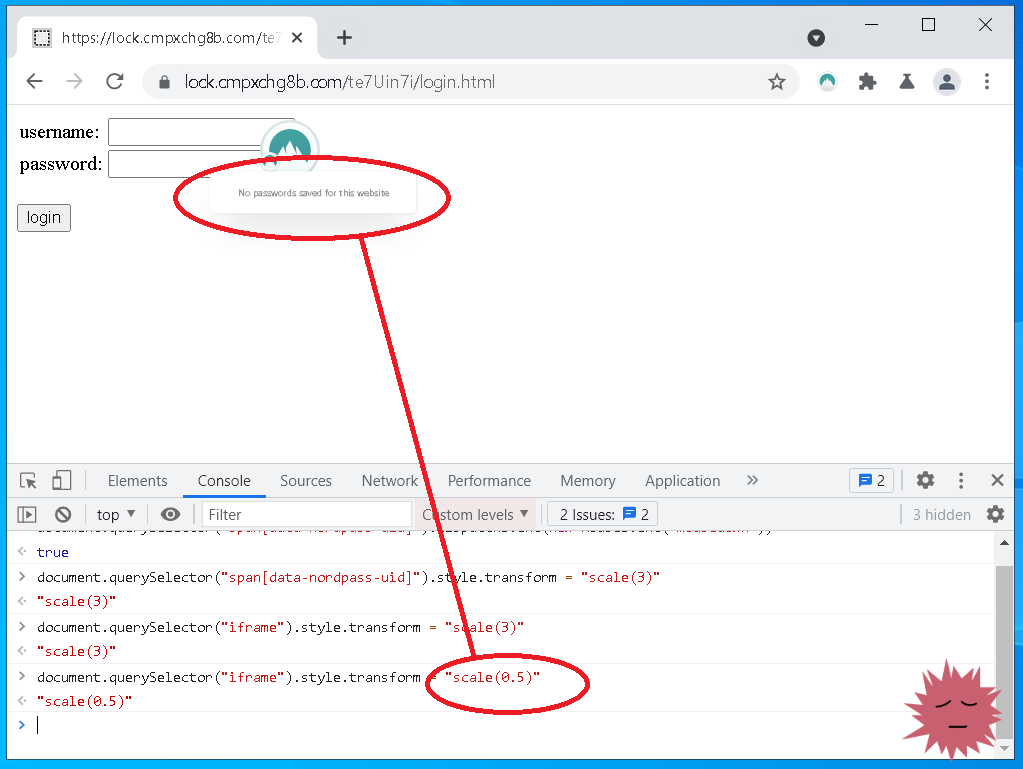Toggle the live expression eye icon
This screenshot has height=769, width=1023.
click(x=170, y=515)
